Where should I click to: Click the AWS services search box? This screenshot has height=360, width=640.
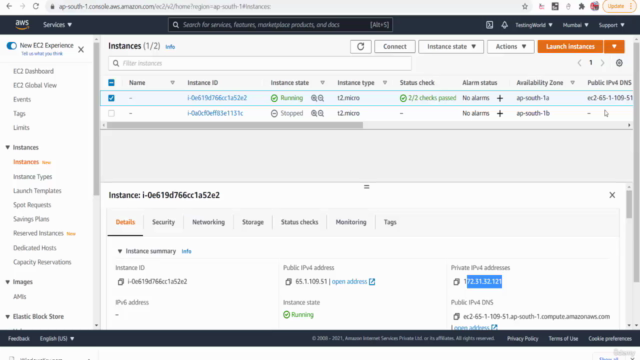[280, 25]
